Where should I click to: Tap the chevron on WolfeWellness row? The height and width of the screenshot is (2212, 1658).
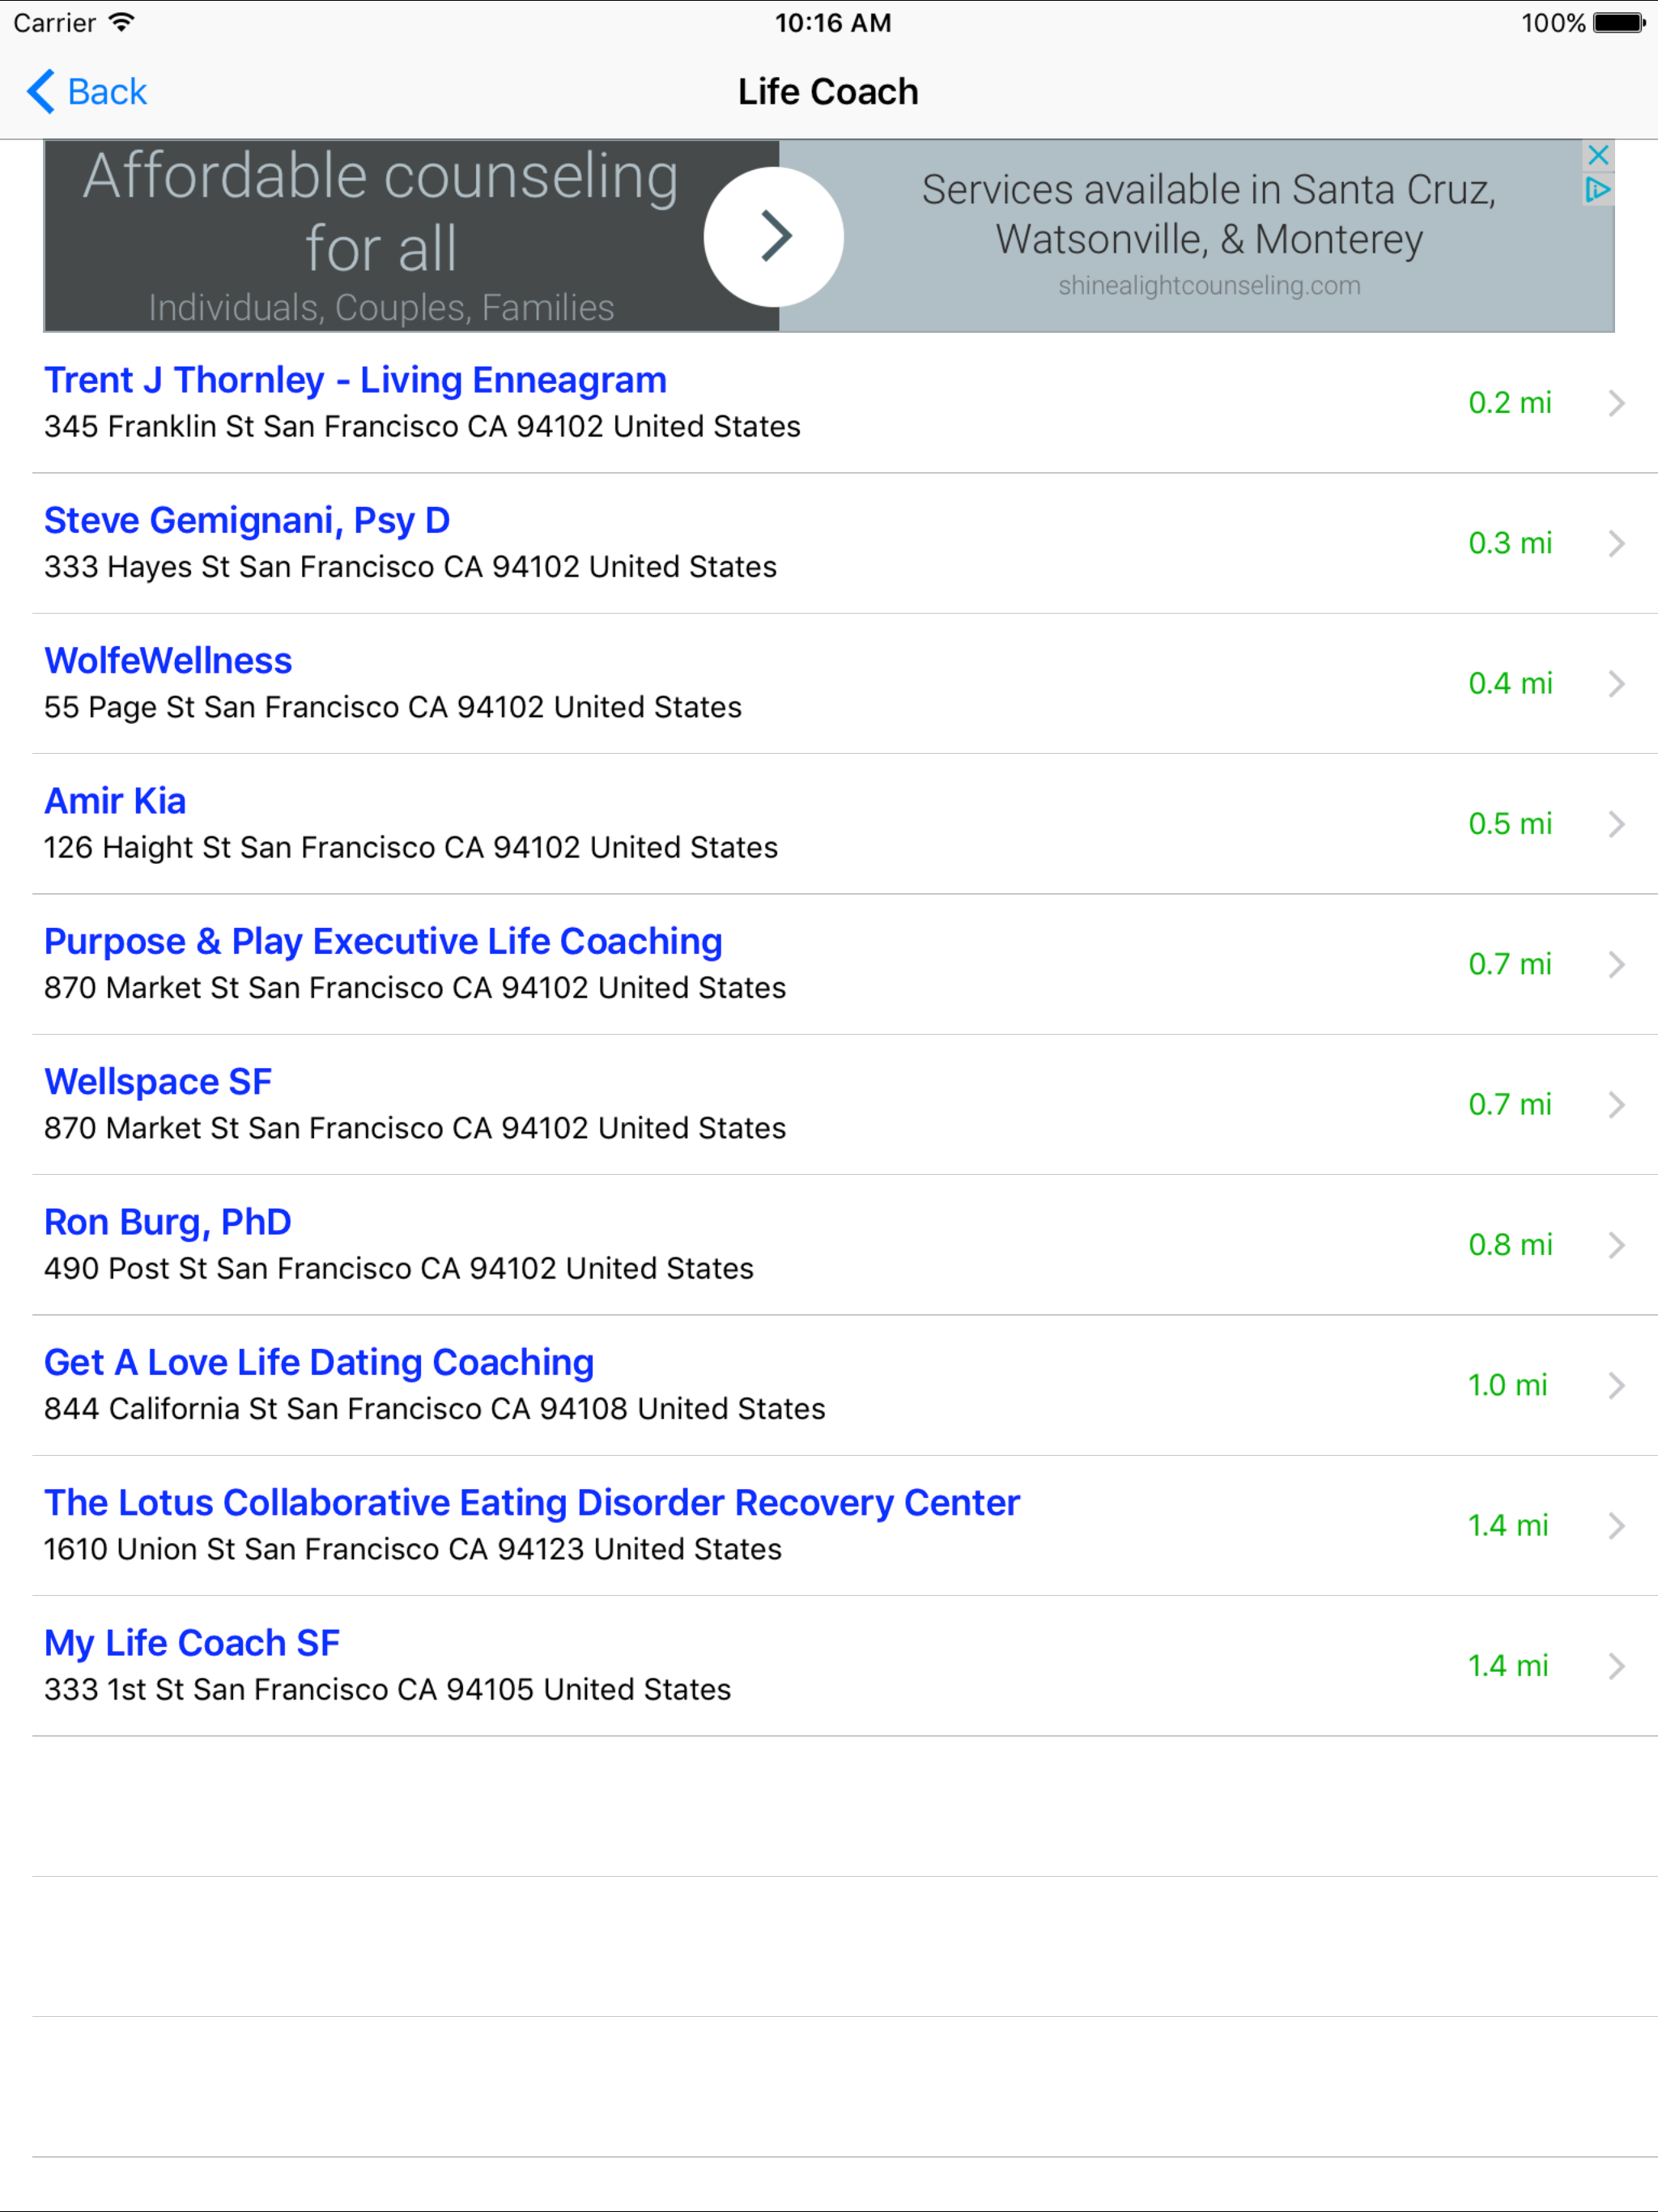point(1616,684)
